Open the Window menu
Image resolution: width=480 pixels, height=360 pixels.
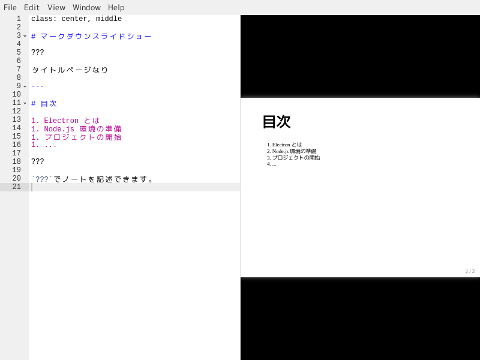[x=86, y=7]
